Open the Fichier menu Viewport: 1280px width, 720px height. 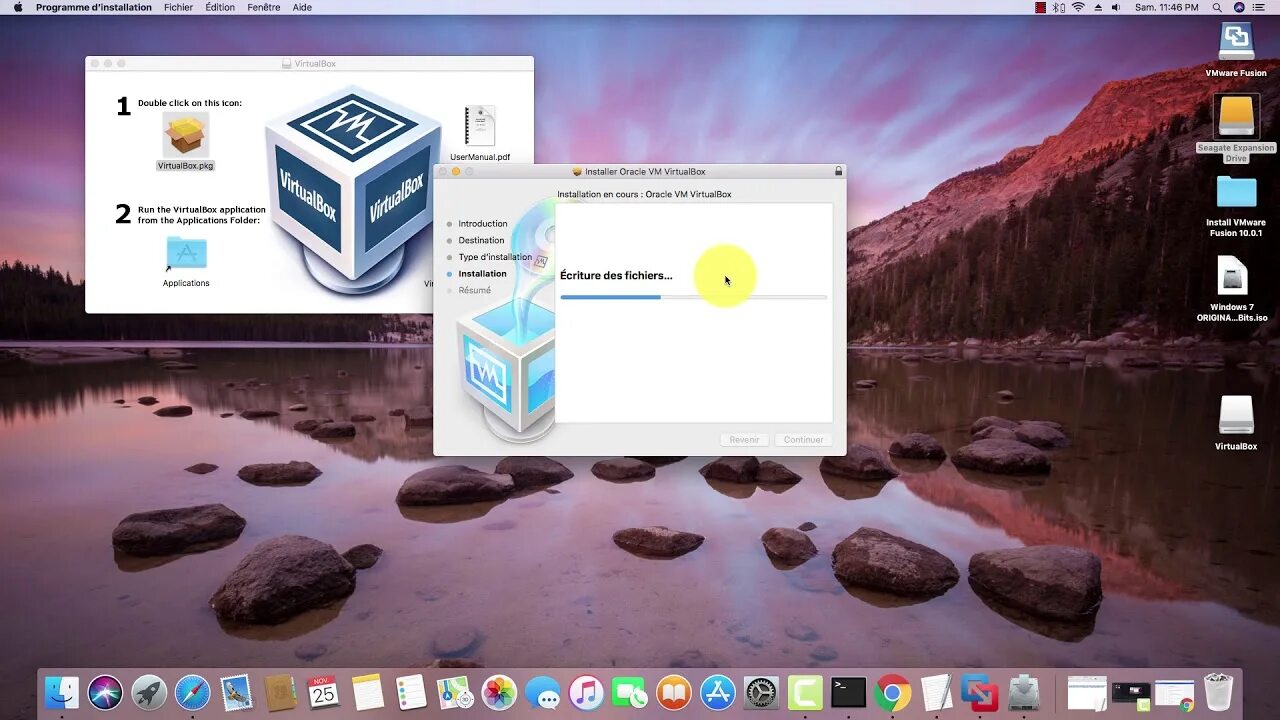(x=178, y=7)
